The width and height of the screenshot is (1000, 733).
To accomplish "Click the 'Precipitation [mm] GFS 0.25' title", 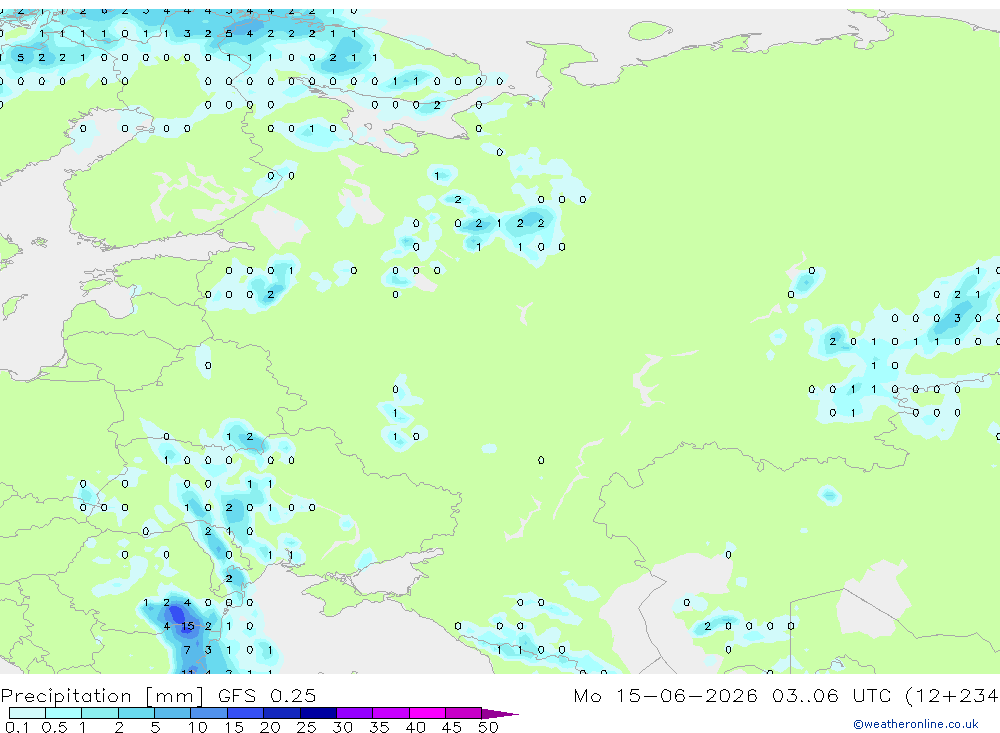I will pyautogui.click(x=158, y=696).
